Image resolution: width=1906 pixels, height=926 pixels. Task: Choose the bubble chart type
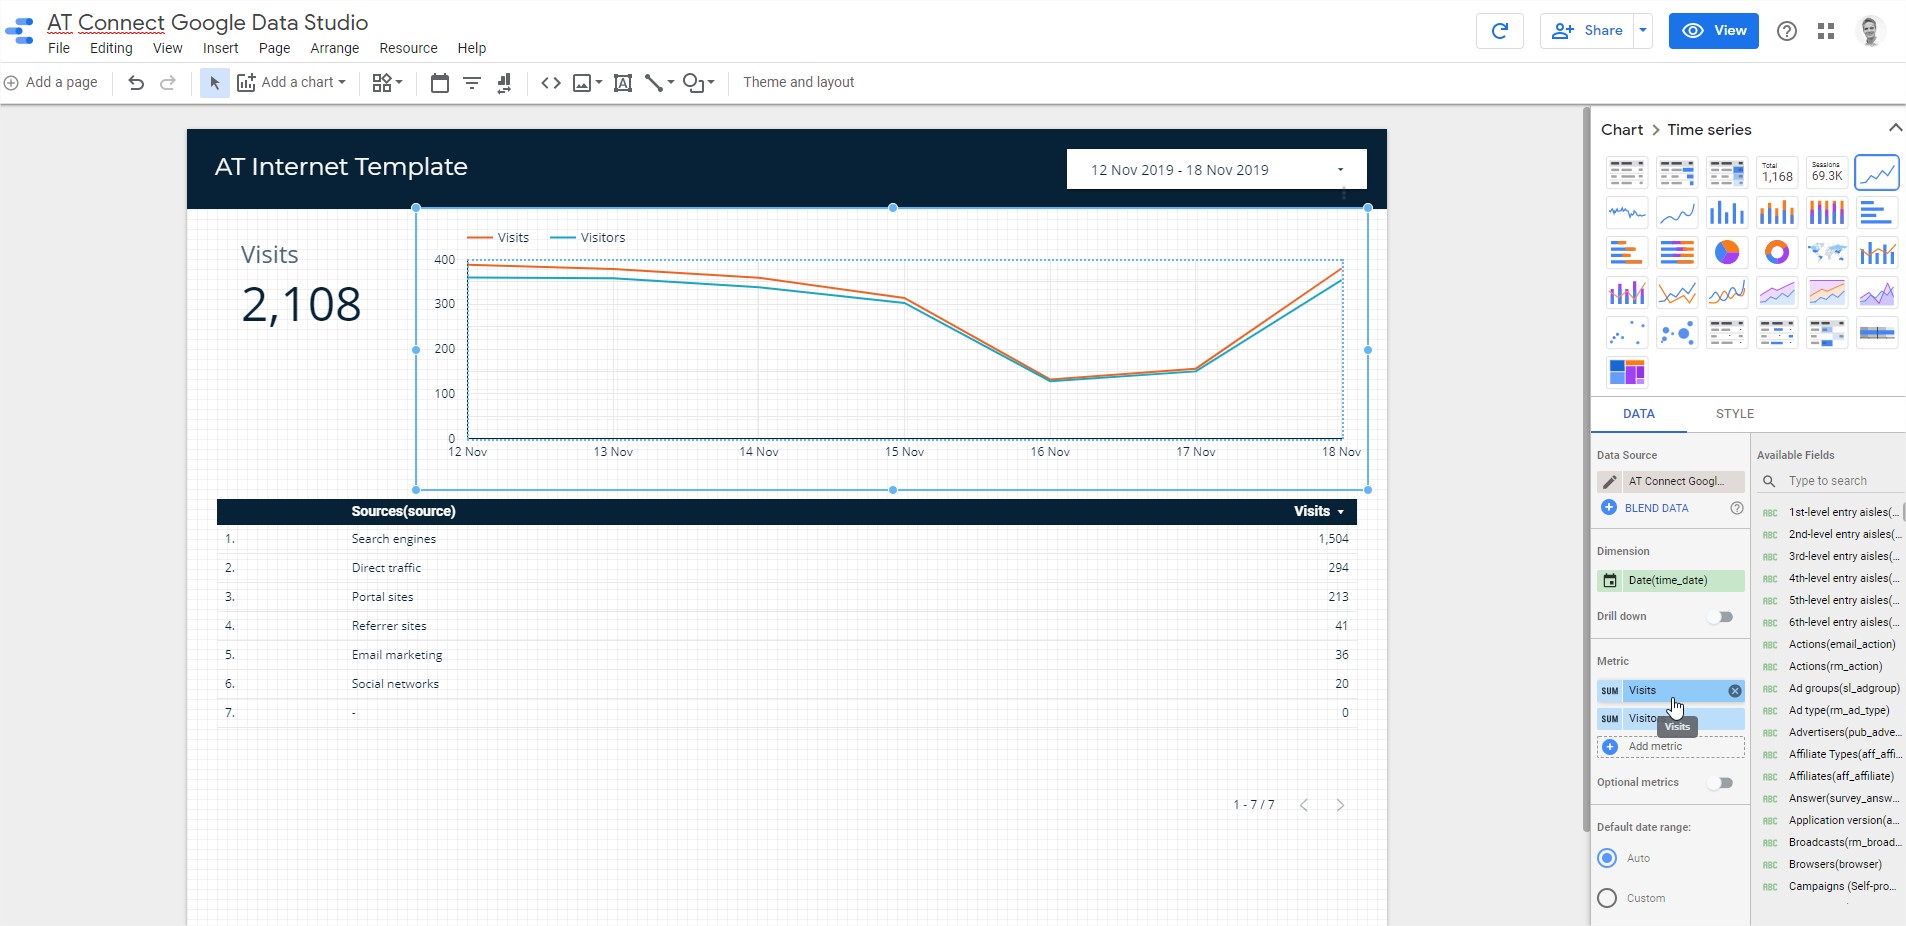[x=1677, y=332]
